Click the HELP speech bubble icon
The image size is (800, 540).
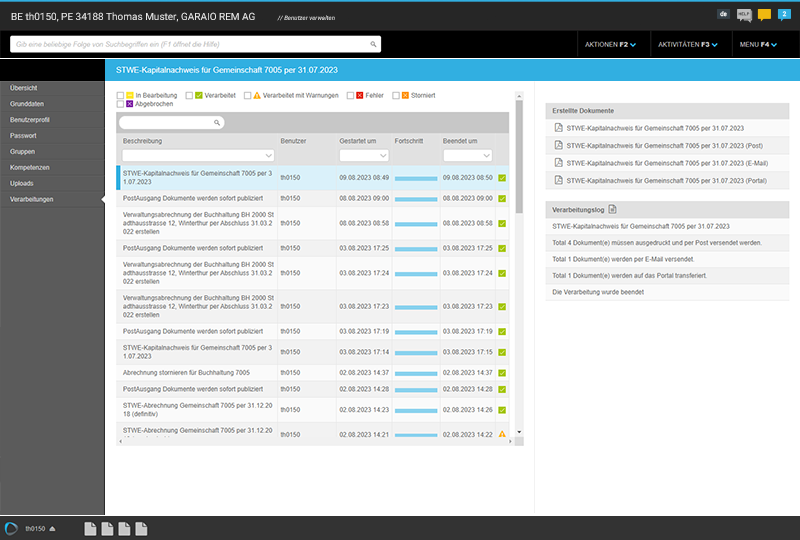click(744, 14)
